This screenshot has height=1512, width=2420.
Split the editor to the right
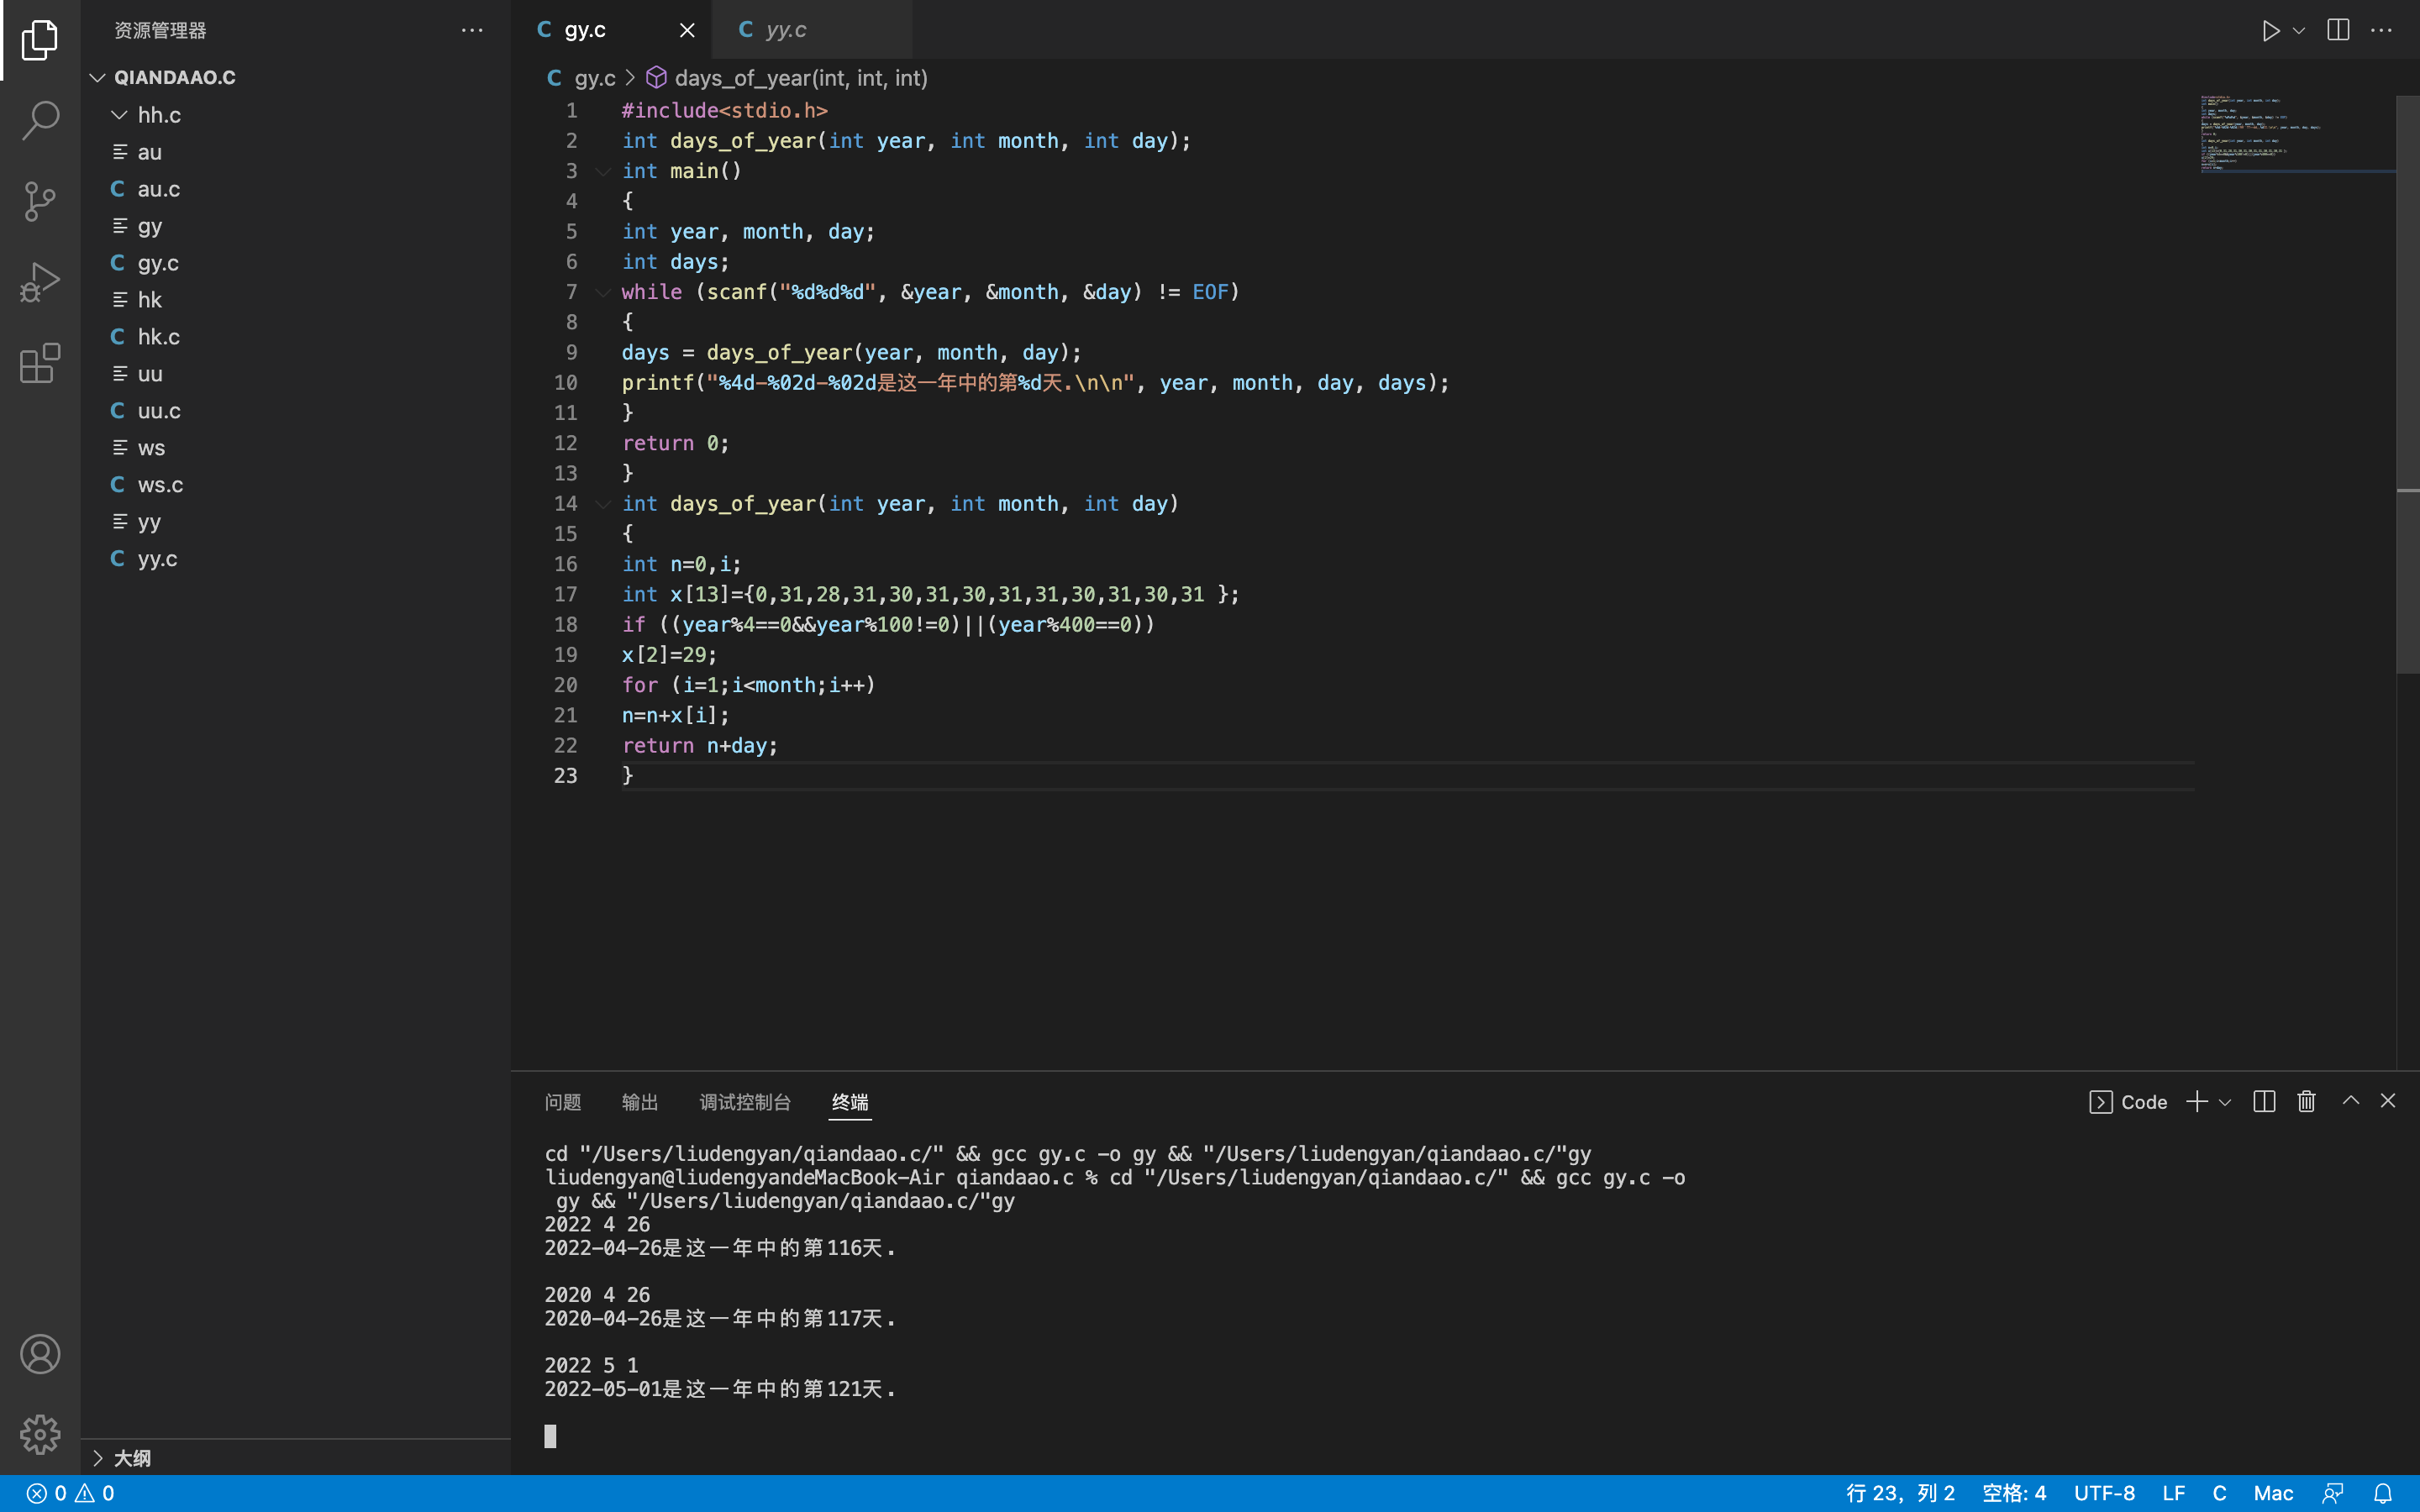click(2338, 30)
